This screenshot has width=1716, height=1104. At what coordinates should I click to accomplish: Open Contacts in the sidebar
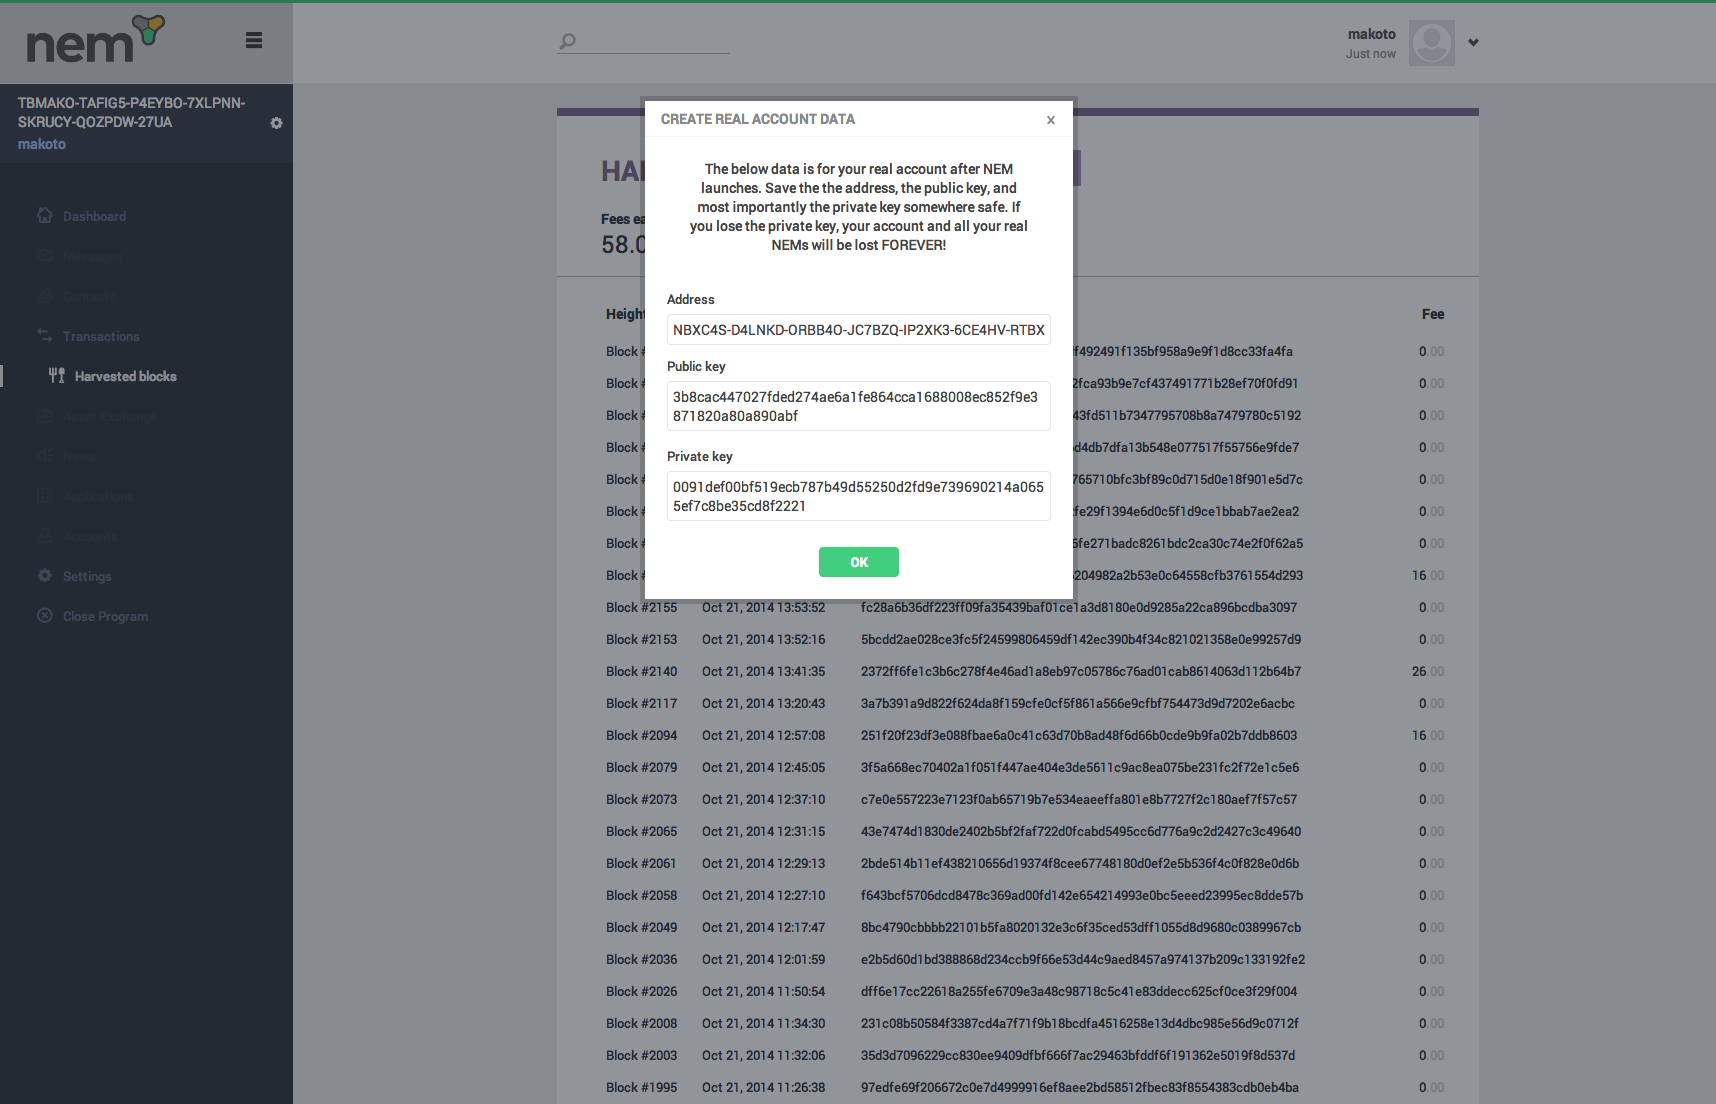89,296
